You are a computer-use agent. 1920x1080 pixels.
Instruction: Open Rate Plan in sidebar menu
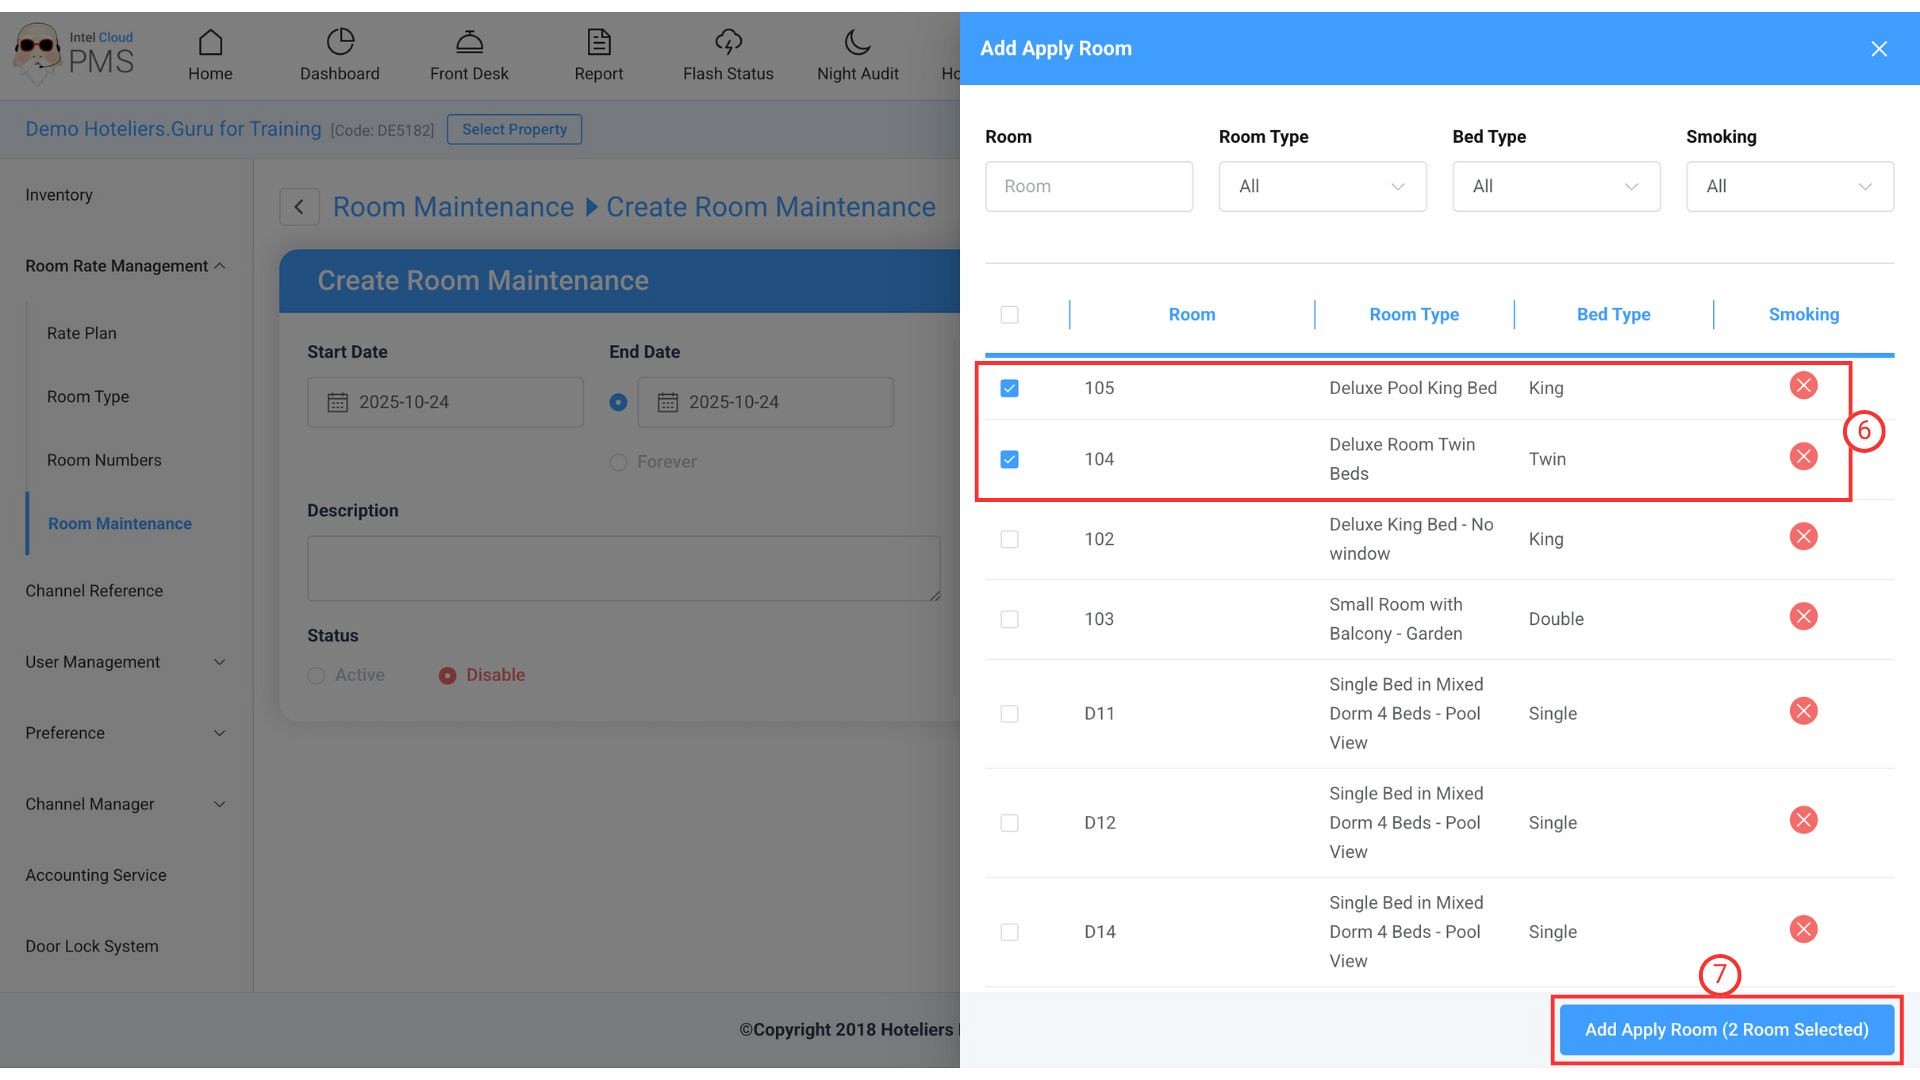pos(82,333)
